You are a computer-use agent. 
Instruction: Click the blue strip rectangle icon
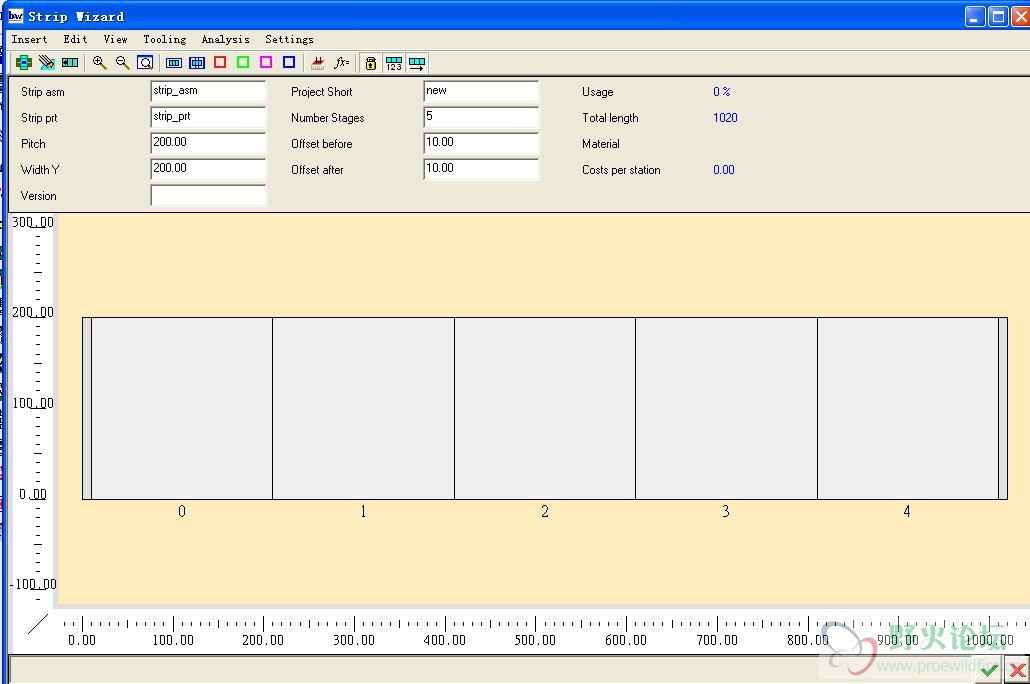coord(174,63)
